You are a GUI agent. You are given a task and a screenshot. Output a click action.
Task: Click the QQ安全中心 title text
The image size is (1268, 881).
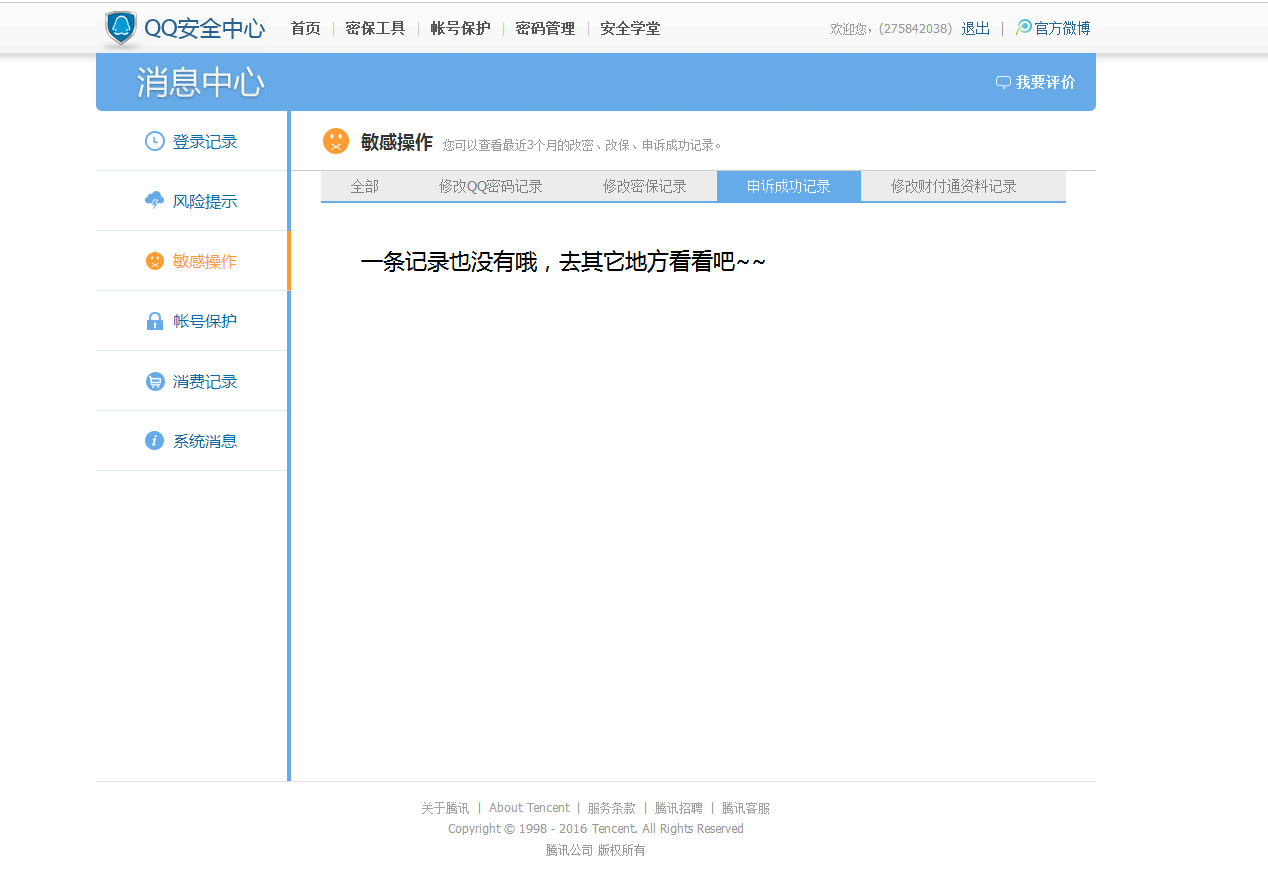click(x=205, y=28)
